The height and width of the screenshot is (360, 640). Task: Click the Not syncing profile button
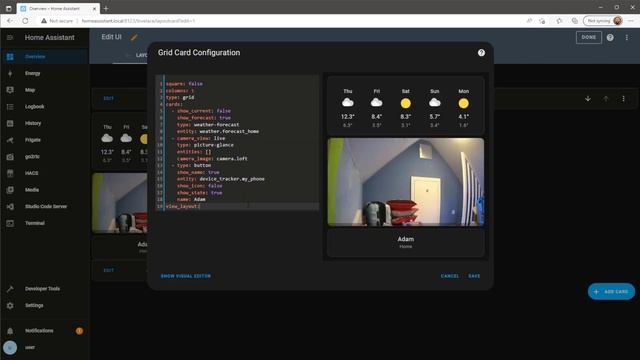tap(604, 21)
